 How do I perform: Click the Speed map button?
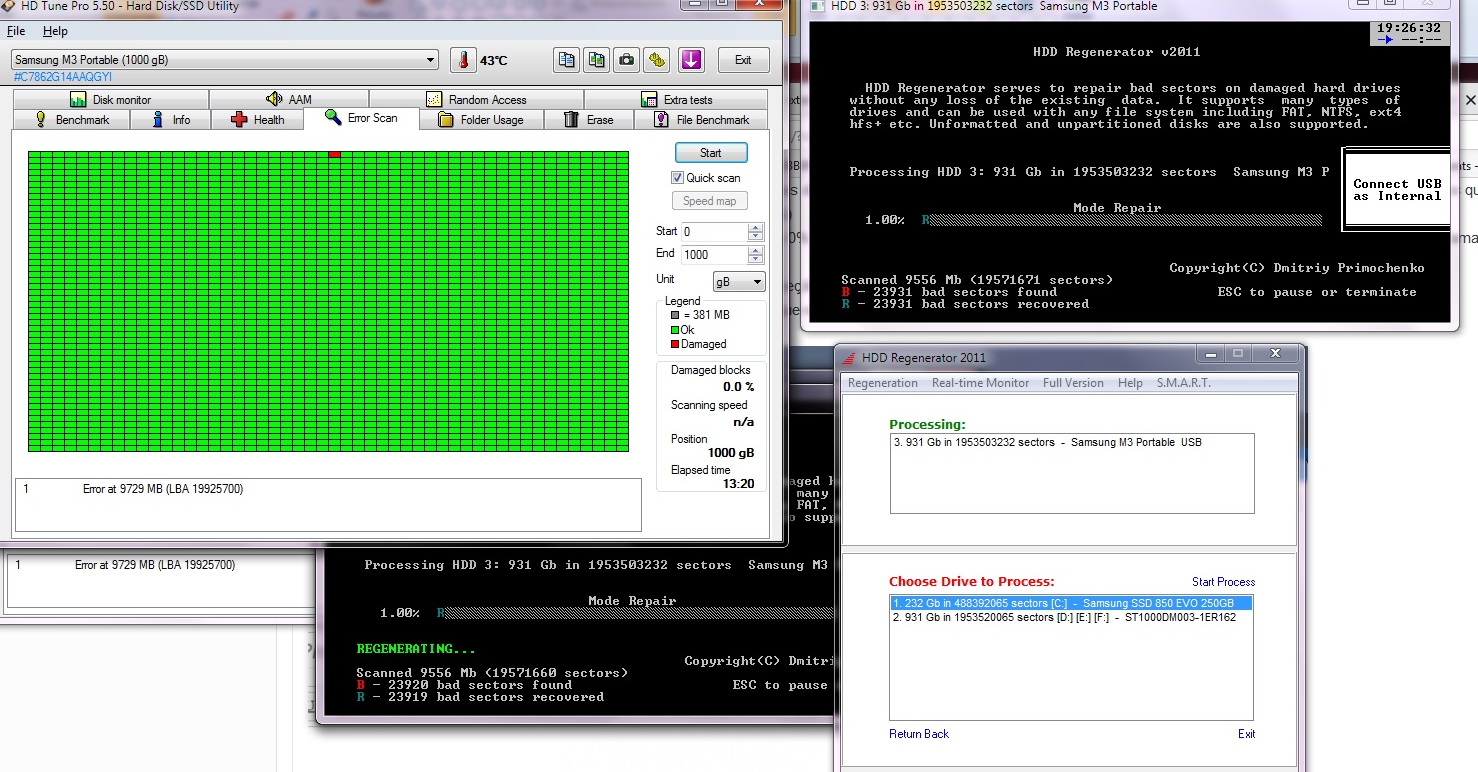click(711, 201)
